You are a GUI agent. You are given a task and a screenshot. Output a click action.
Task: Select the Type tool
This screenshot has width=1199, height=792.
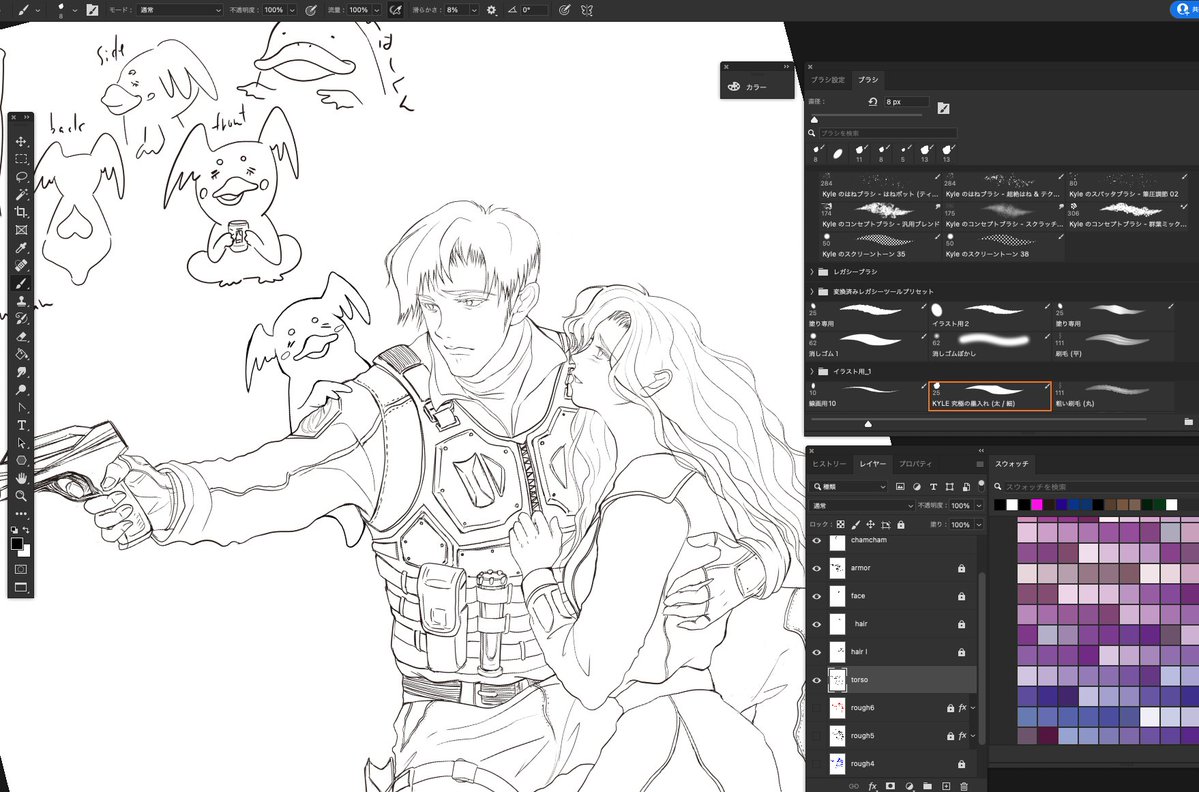click(21, 425)
